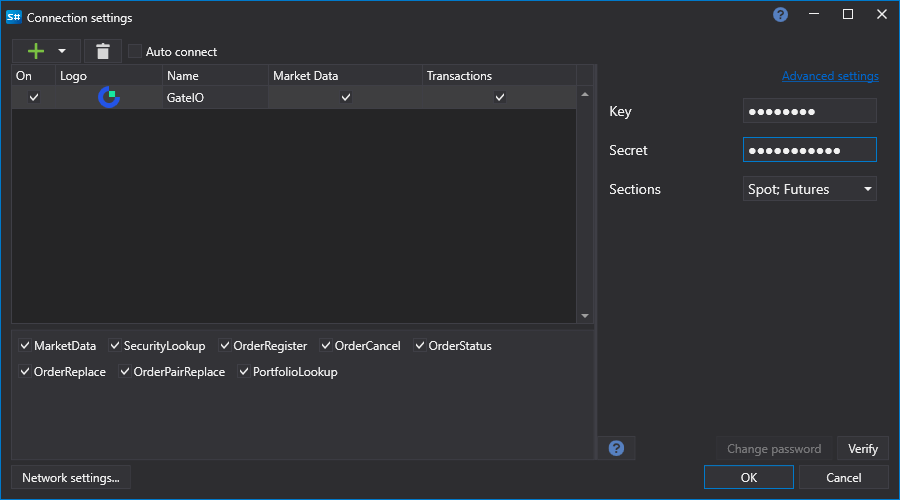Focus the Key input field

click(809, 111)
